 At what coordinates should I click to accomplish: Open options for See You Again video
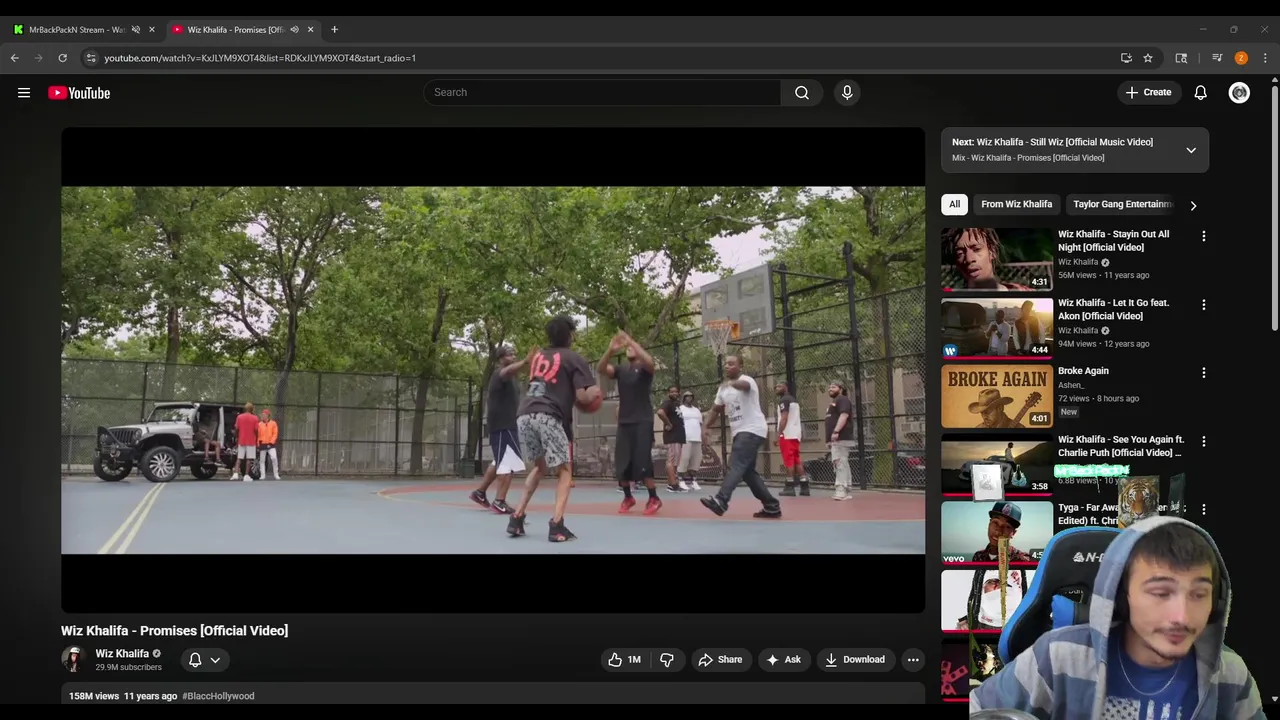1204,441
